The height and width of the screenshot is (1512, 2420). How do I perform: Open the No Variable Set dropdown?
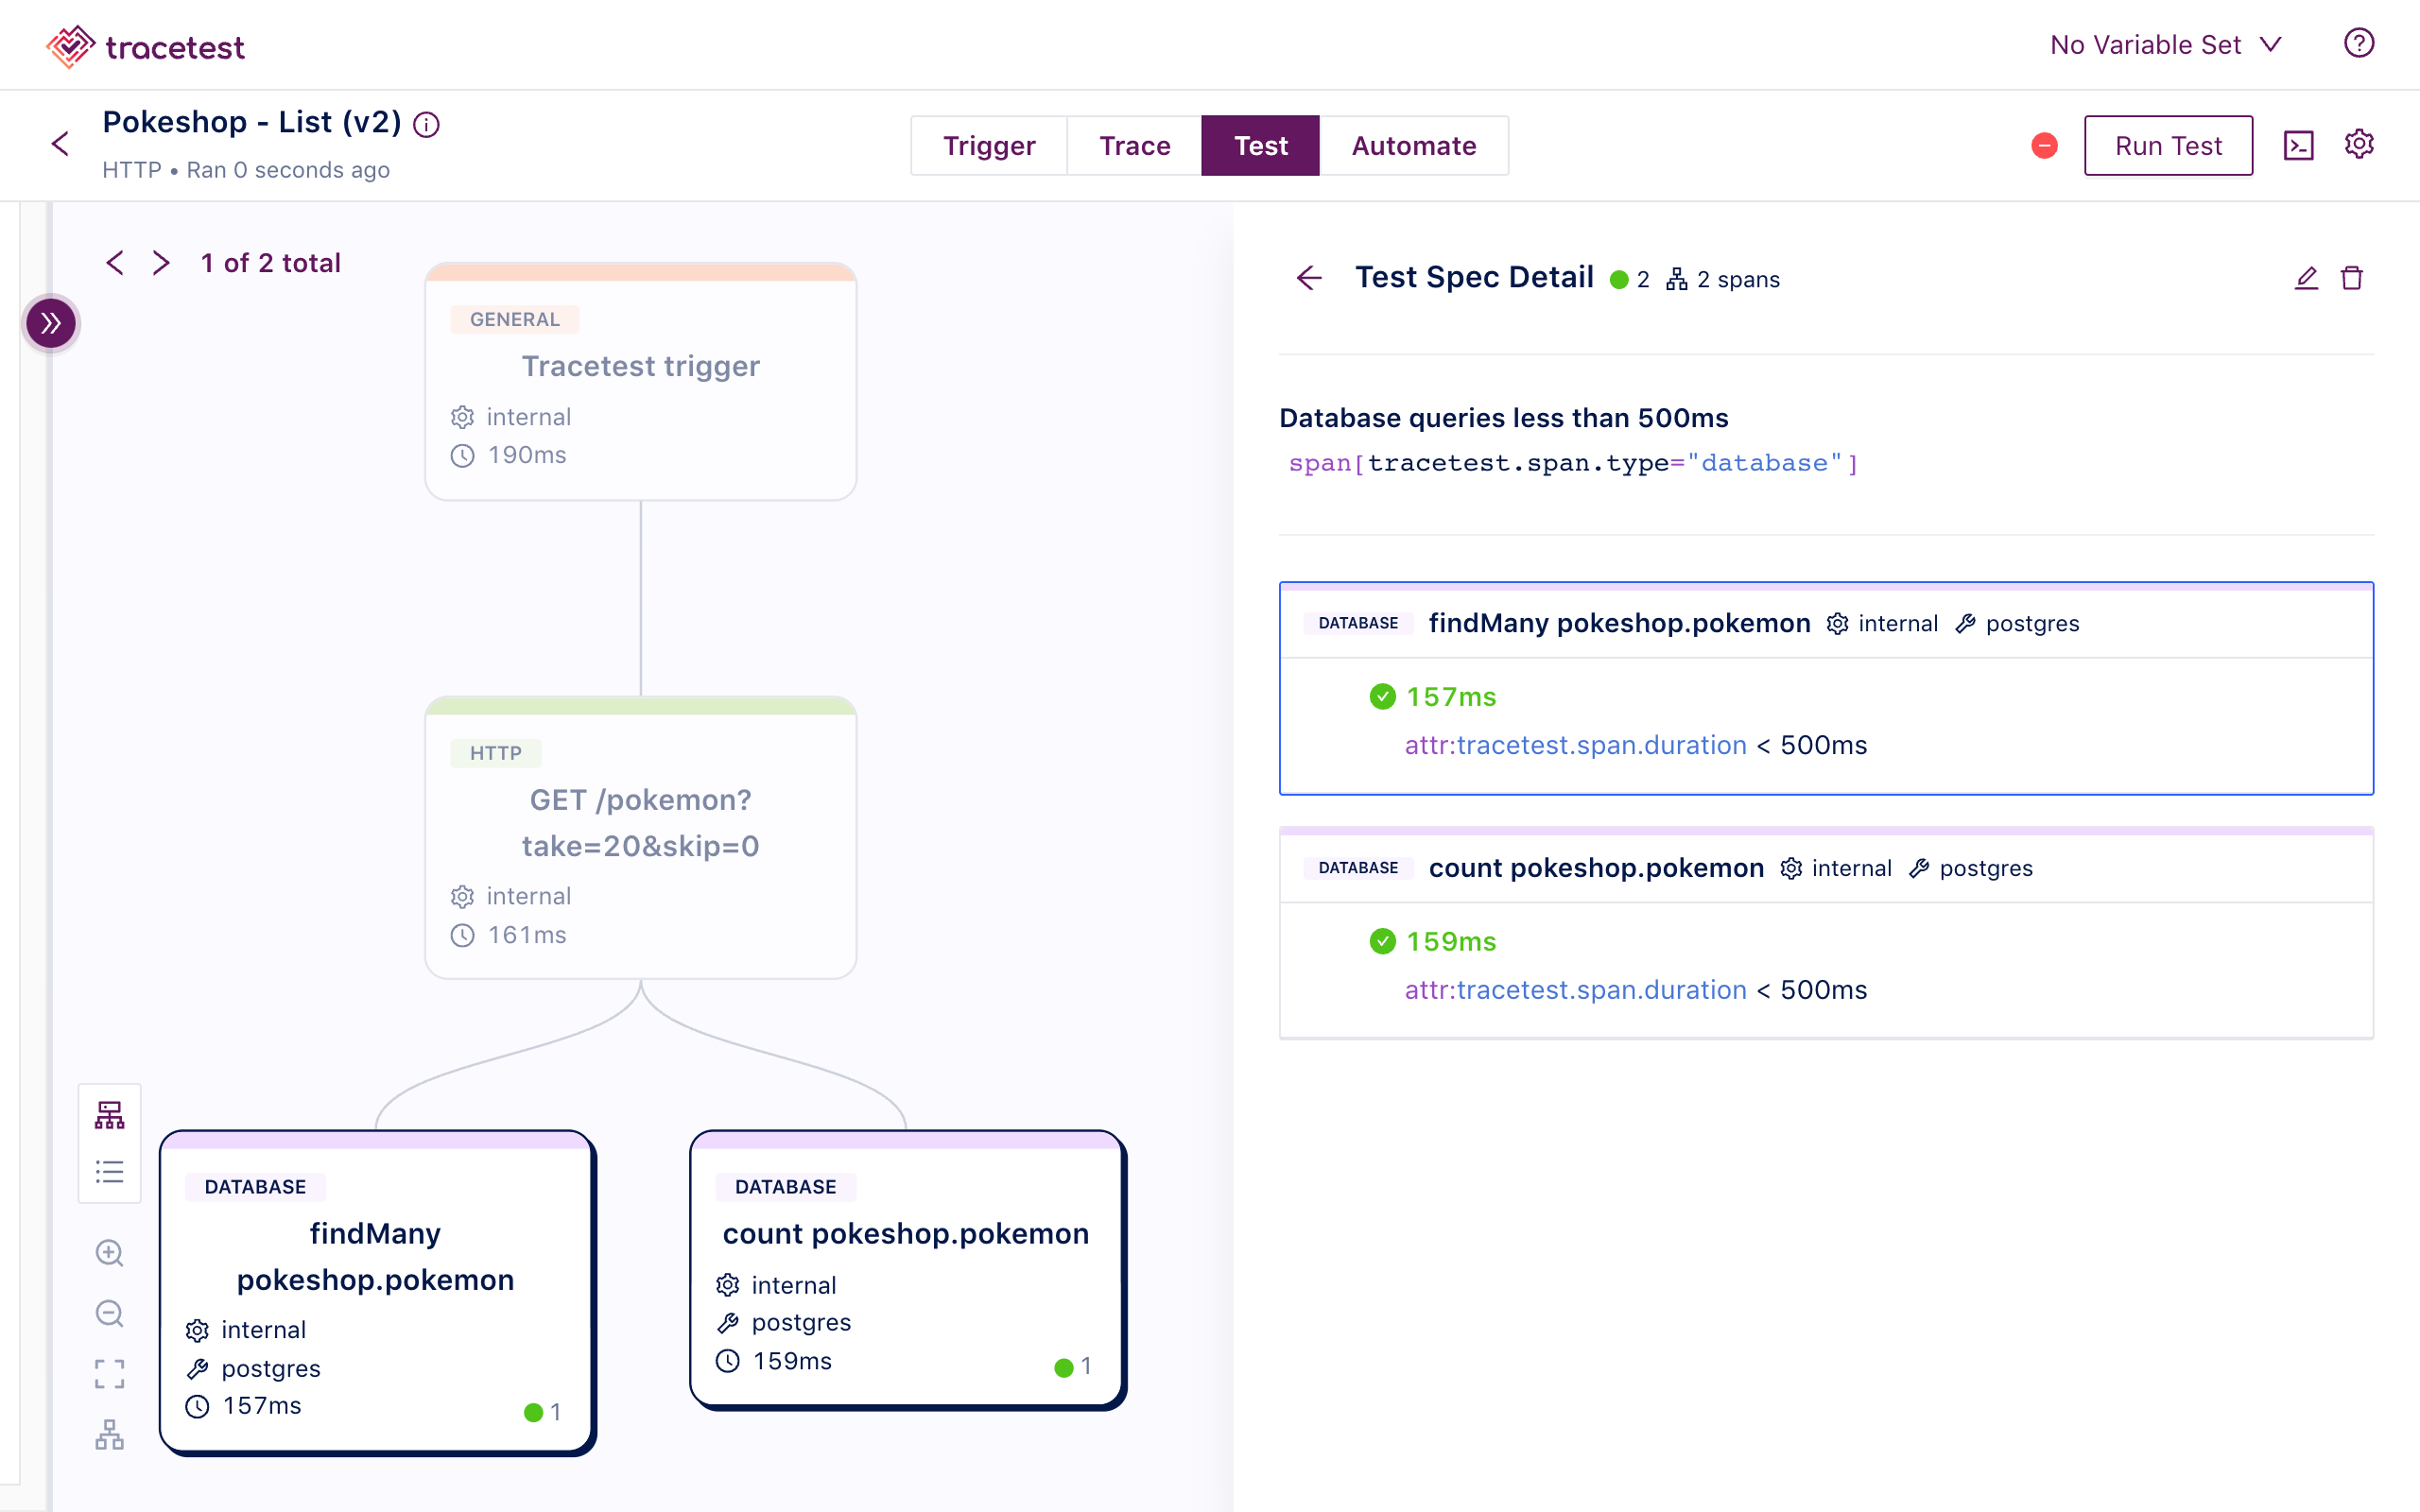[x=2165, y=45]
